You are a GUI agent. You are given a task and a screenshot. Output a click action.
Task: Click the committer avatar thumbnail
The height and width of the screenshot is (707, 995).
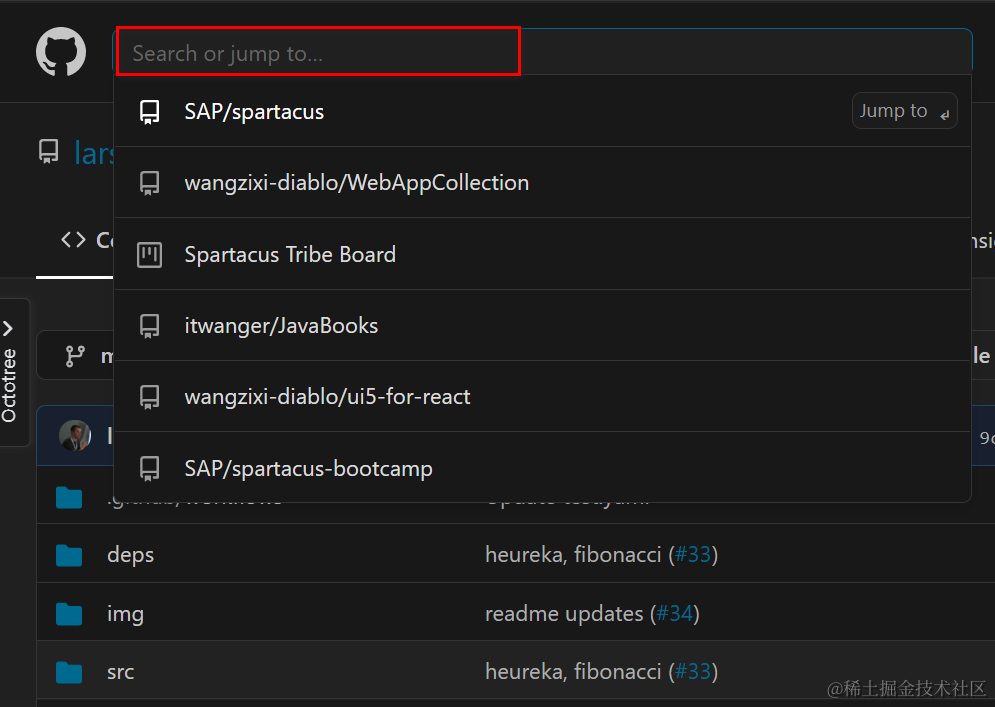click(75, 435)
